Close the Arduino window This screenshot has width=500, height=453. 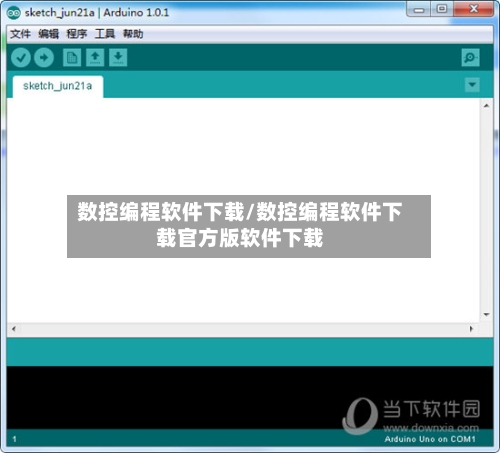tap(473, 9)
